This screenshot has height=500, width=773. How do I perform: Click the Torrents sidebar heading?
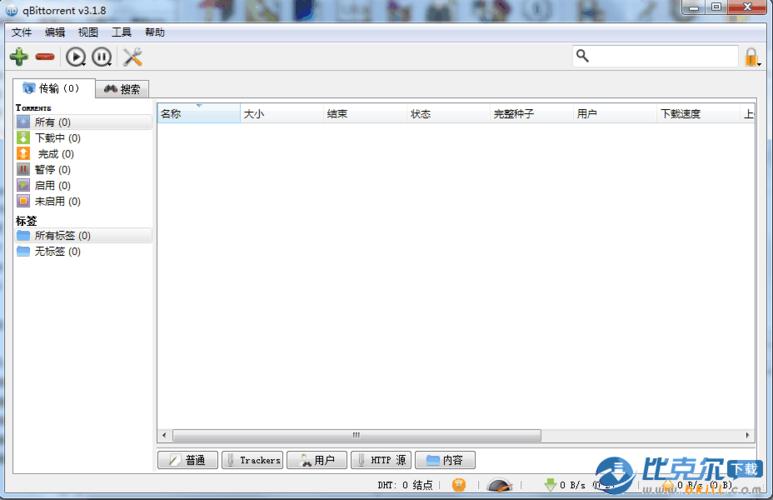[33, 107]
